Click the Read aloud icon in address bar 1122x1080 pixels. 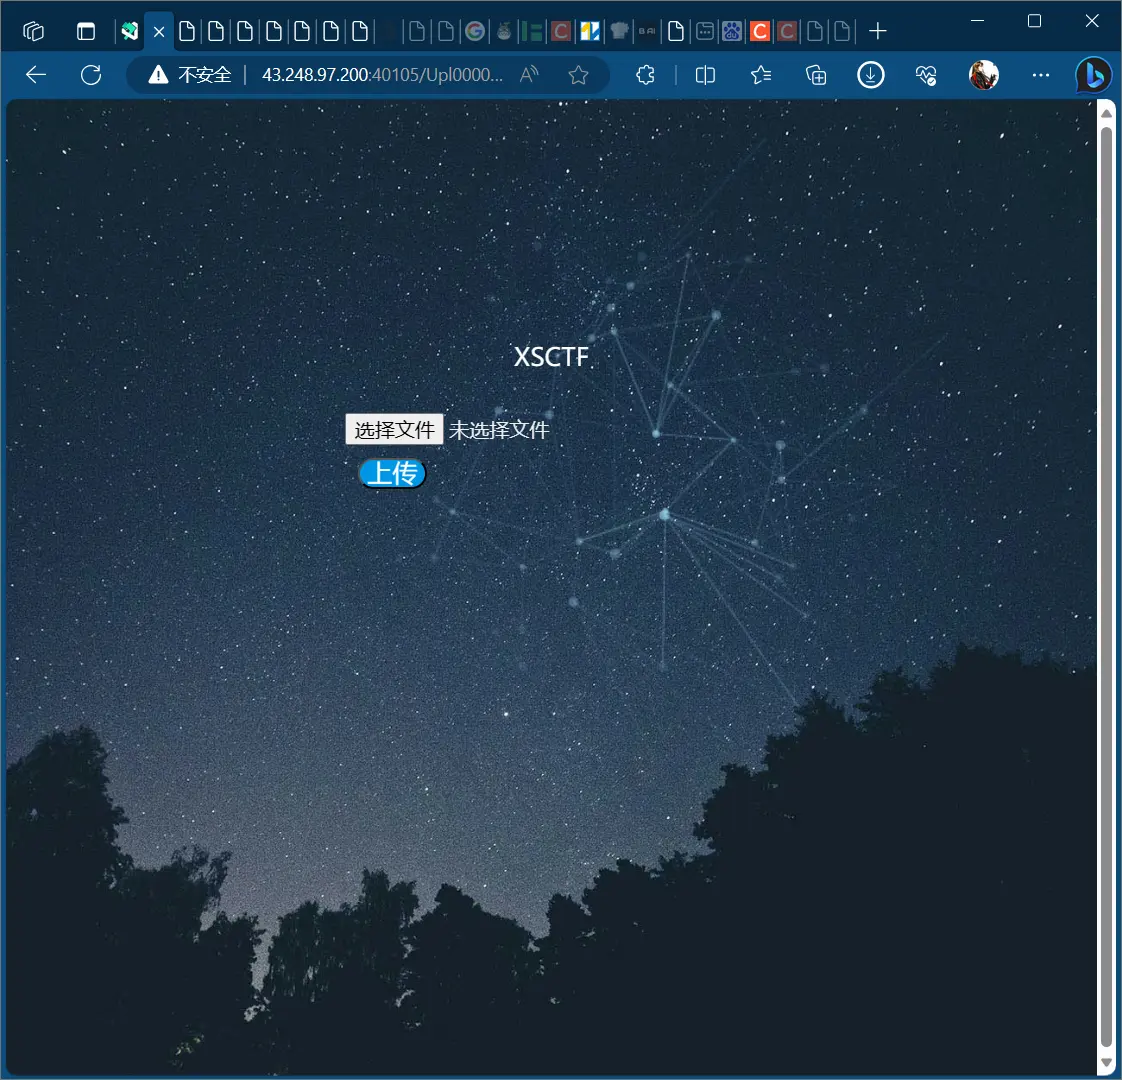(530, 75)
